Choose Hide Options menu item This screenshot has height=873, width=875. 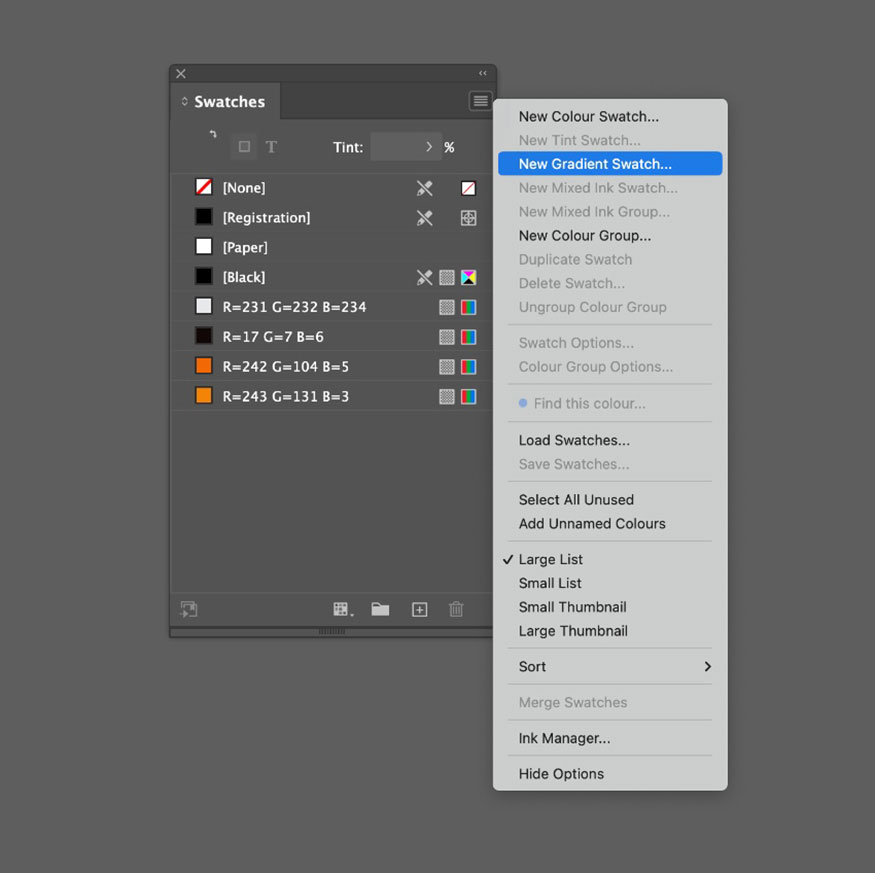(610, 774)
